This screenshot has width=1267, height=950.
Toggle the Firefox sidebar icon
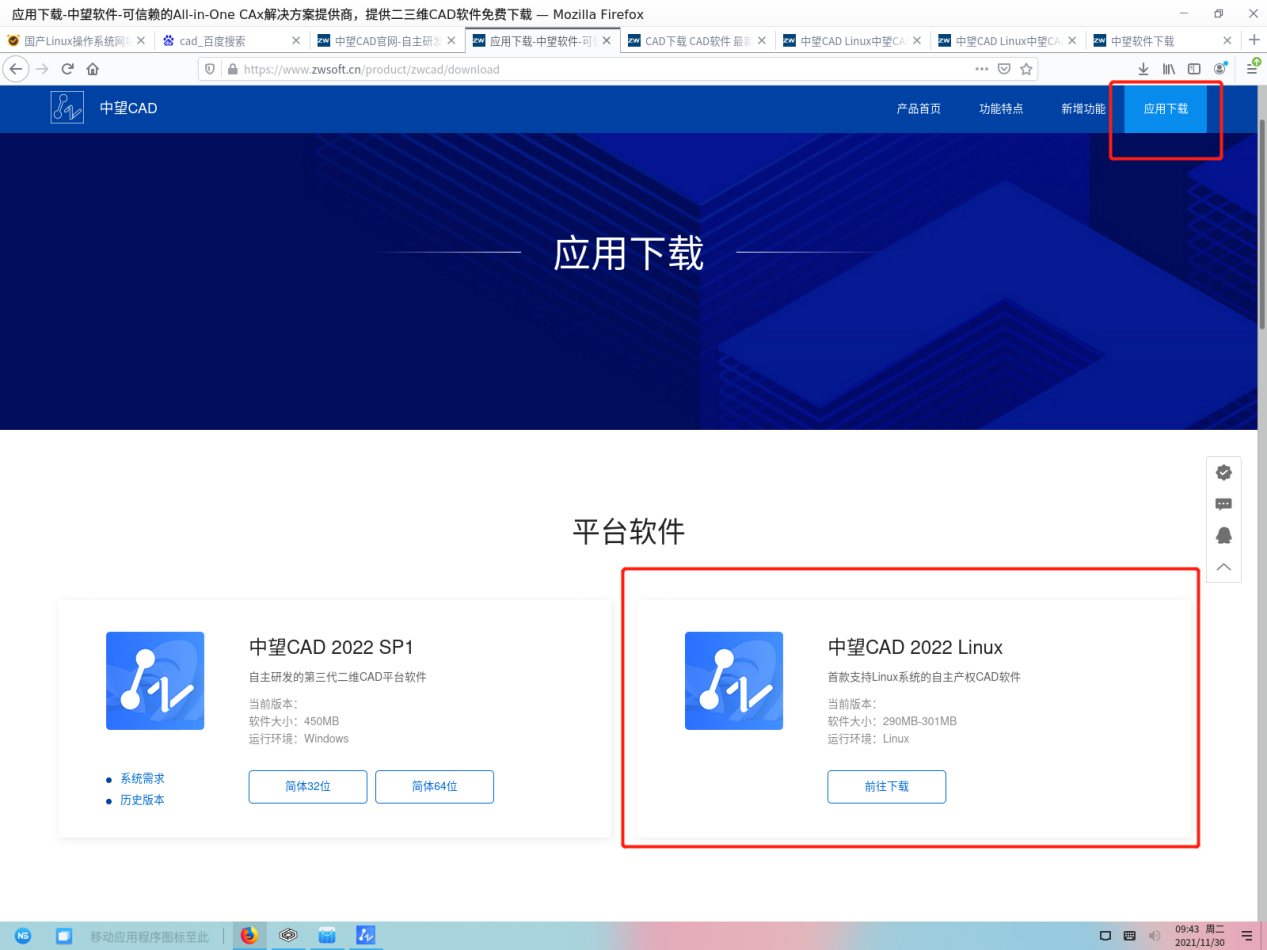(x=1194, y=69)
